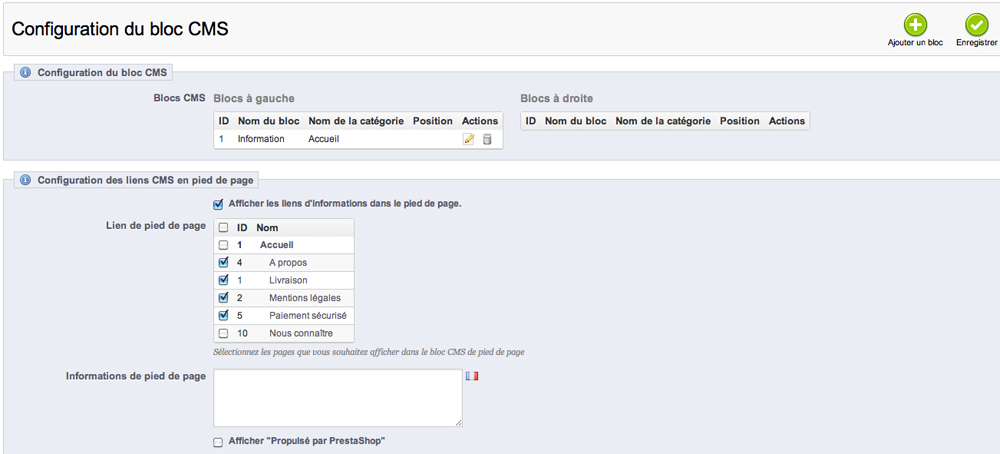Click Nom du bloc header in left table
The height and width of the screenshot is (454, 1000).
(268, 121)
